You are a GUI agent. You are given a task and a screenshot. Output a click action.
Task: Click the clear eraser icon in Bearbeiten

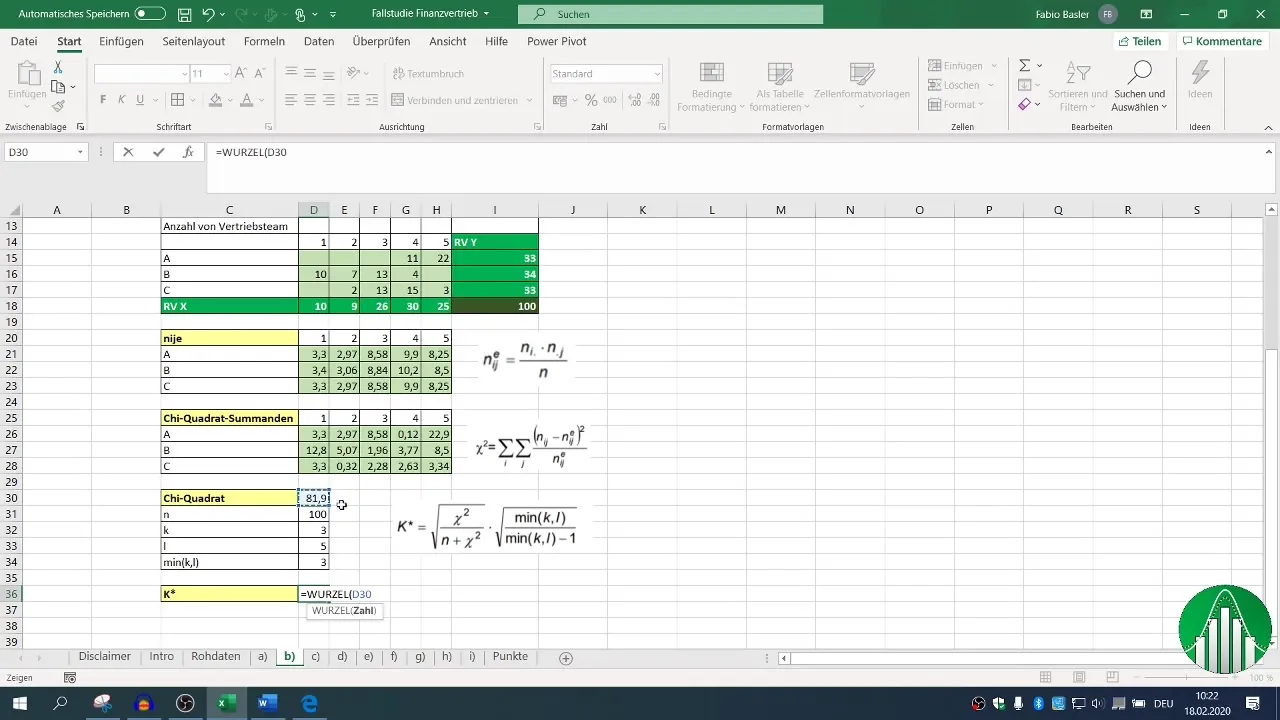(1024, 104)
